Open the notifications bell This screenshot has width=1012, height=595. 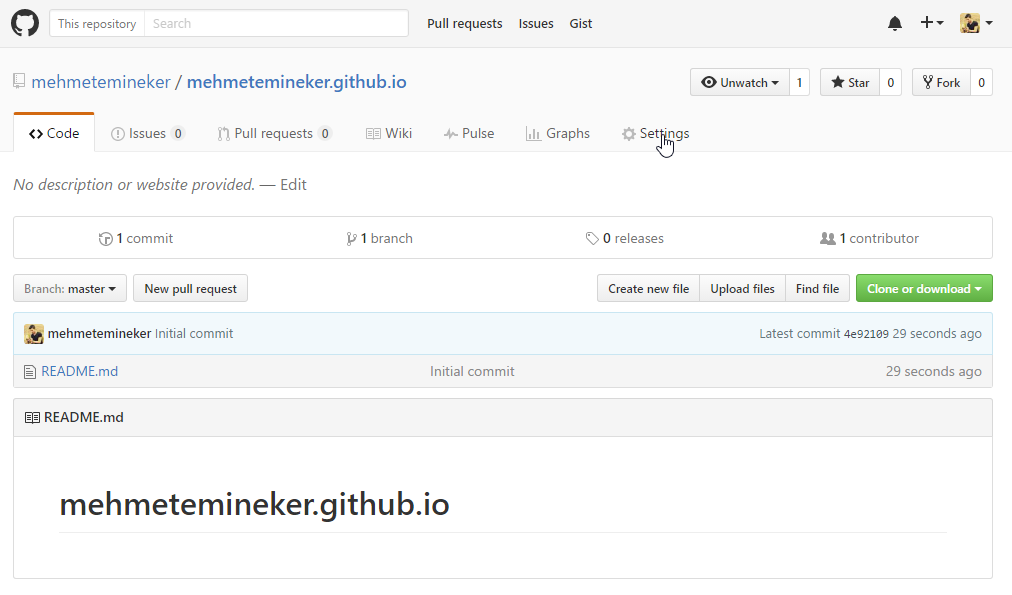[895, 23]
